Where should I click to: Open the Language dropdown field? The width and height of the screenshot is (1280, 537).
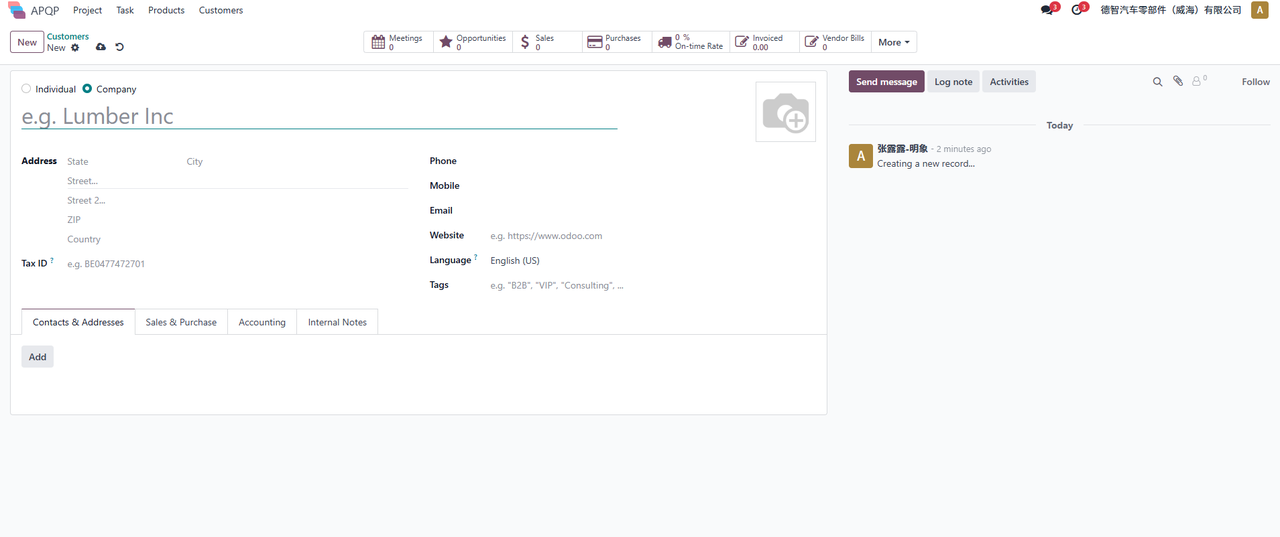pos(550,261)
